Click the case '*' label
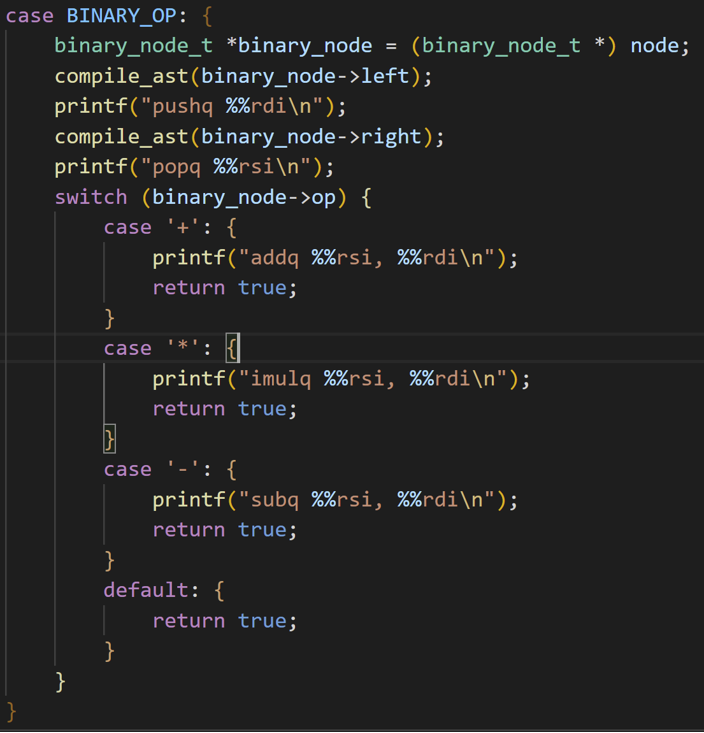 [152, 348]
